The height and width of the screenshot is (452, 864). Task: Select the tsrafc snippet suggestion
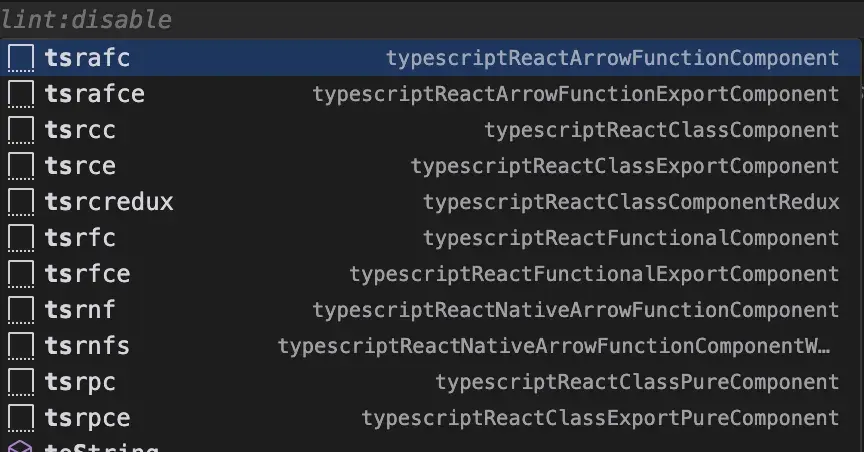[87, 58]
